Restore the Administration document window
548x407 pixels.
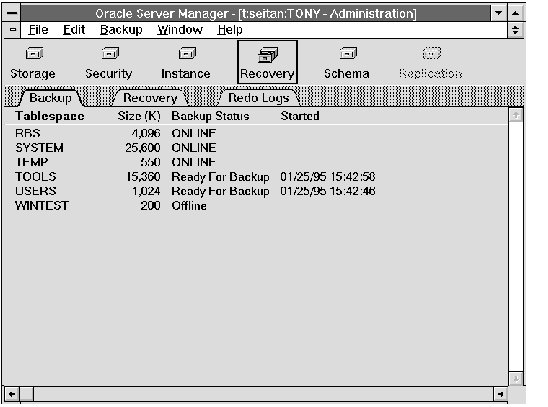pyautogui.click(x=516, y=30)
